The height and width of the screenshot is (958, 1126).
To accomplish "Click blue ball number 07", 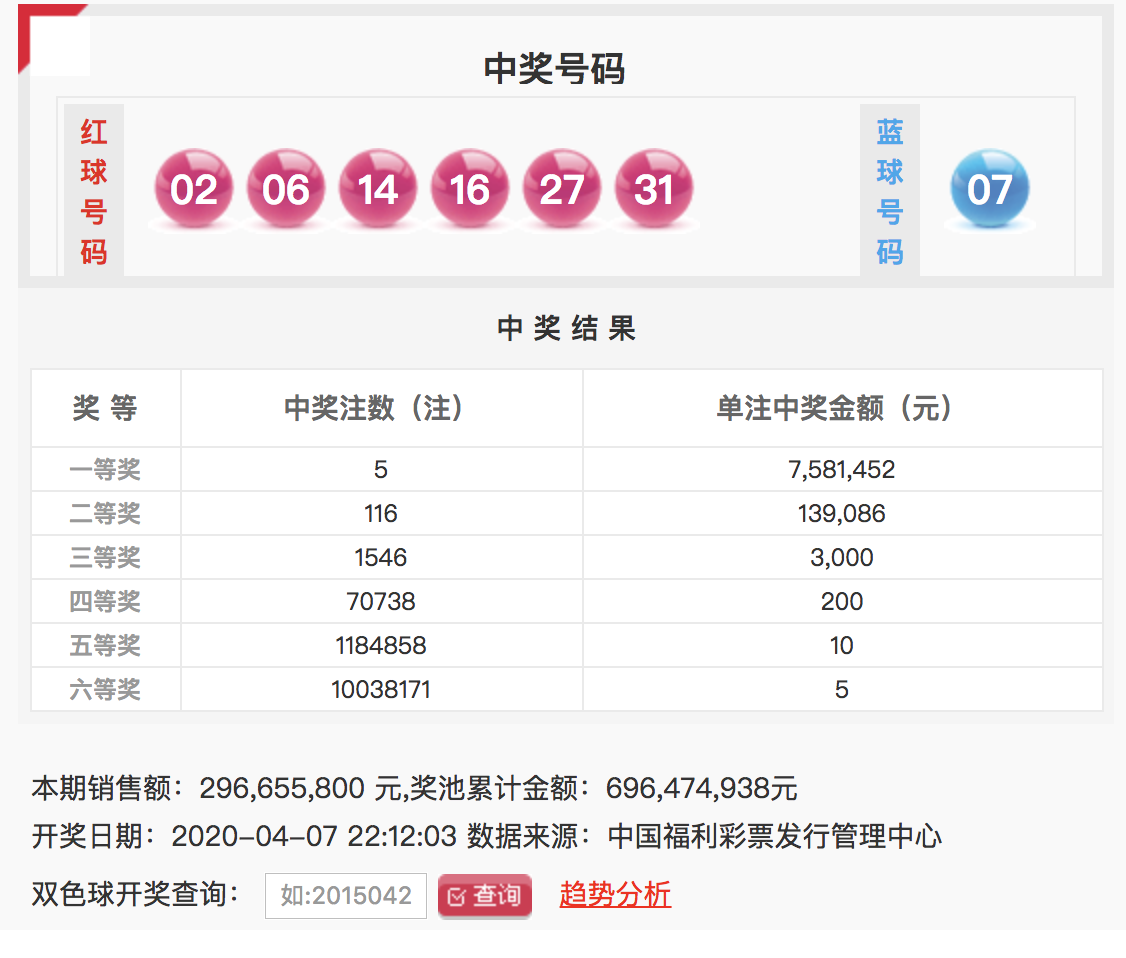I will pos(989,189).
